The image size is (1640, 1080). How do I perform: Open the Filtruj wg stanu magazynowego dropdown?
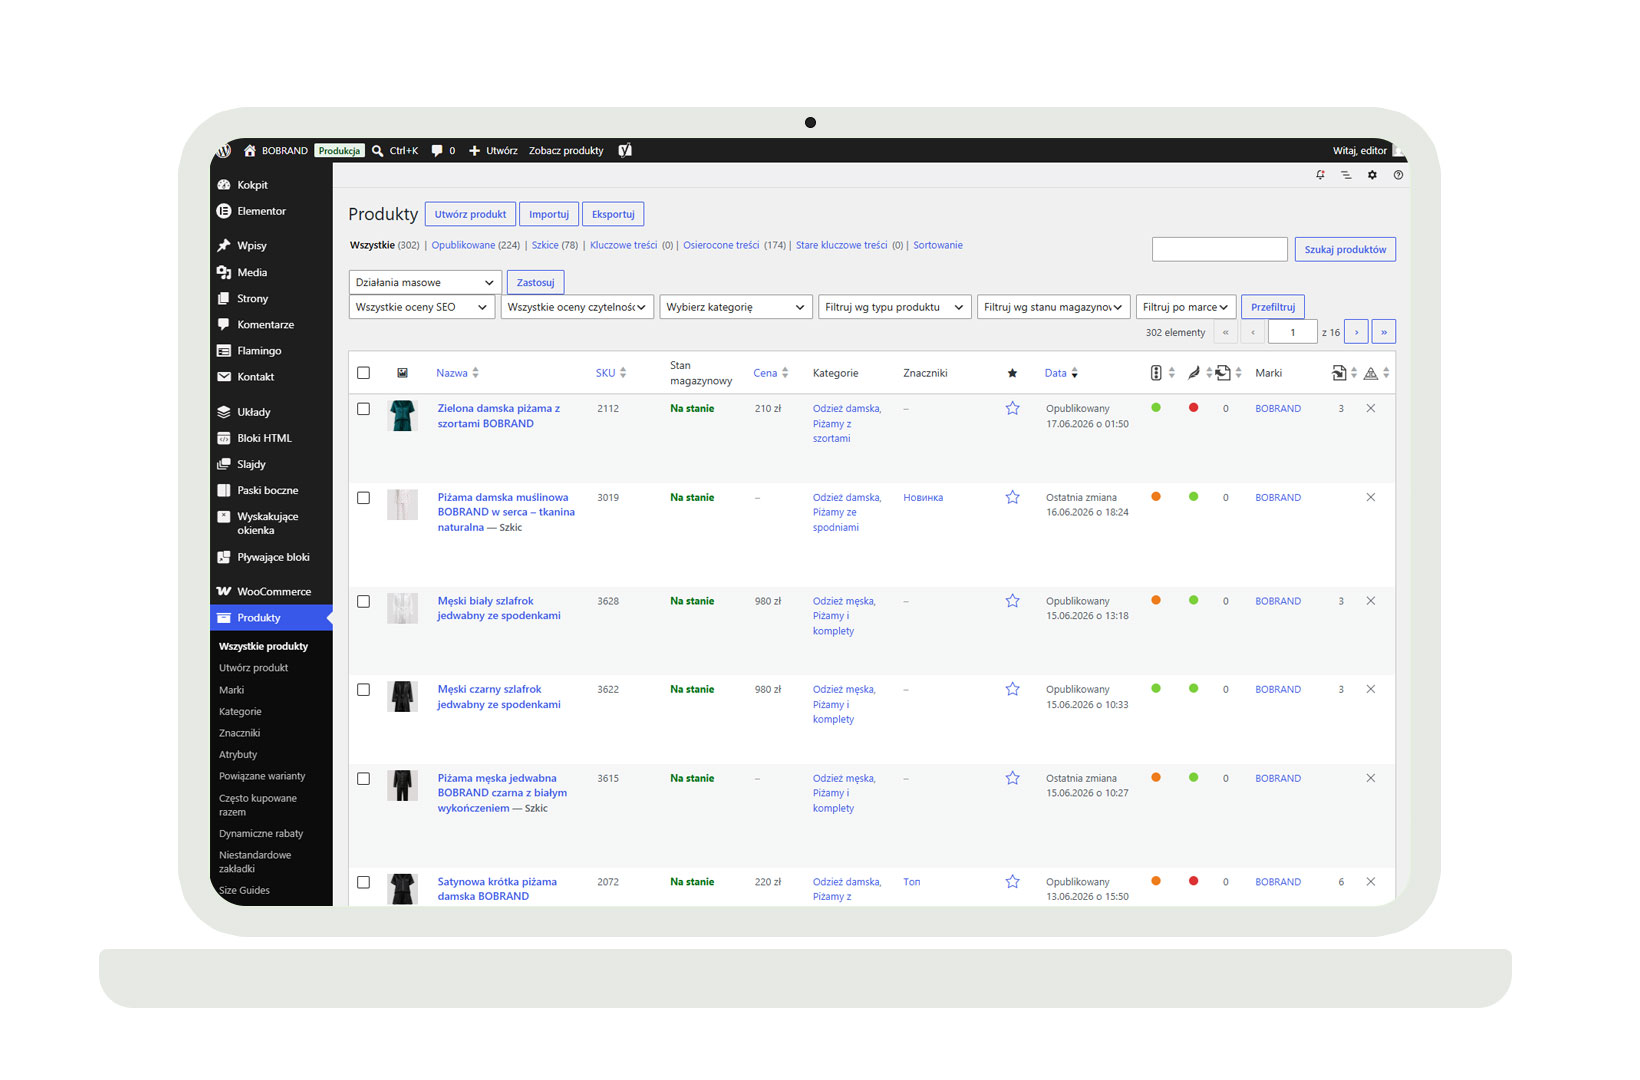1053,307
